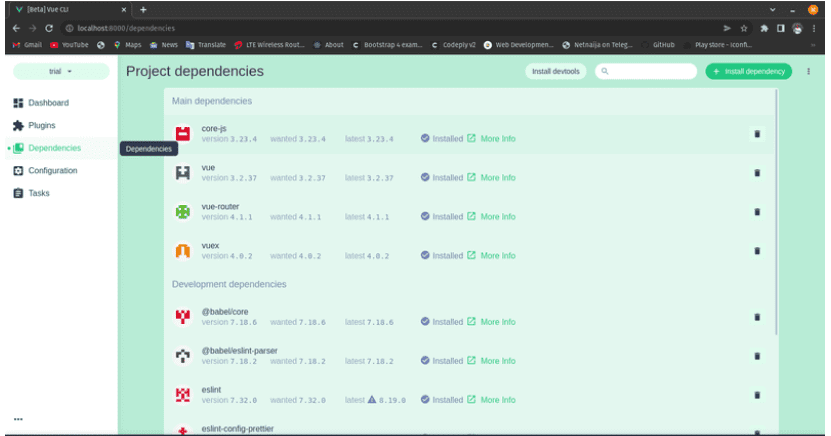Open the YouTube bookmark
The image size is (831, 436).
[69, 45]
